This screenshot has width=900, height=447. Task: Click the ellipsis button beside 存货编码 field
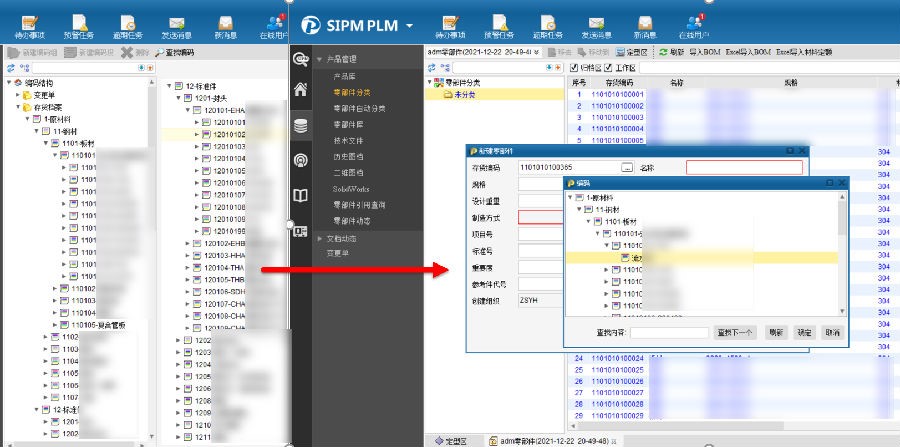point(627,168)
